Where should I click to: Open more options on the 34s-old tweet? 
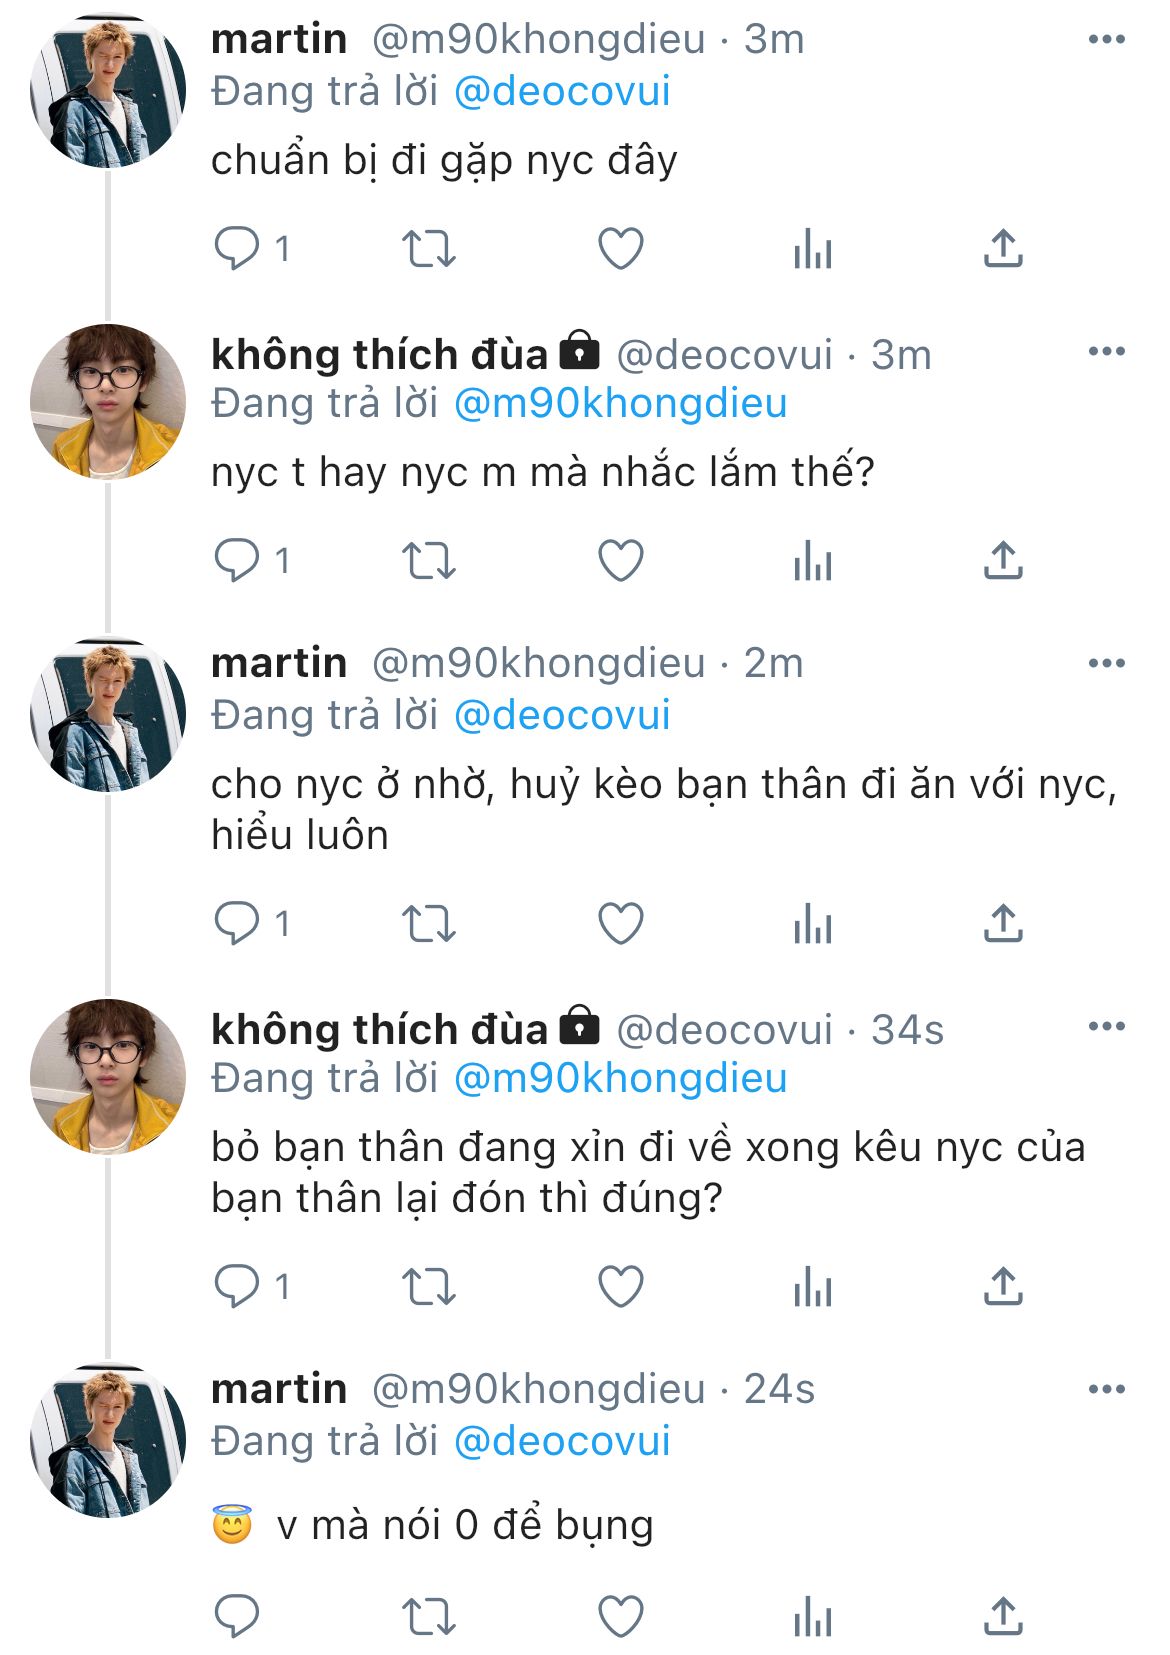(x=1106, y=1027)
